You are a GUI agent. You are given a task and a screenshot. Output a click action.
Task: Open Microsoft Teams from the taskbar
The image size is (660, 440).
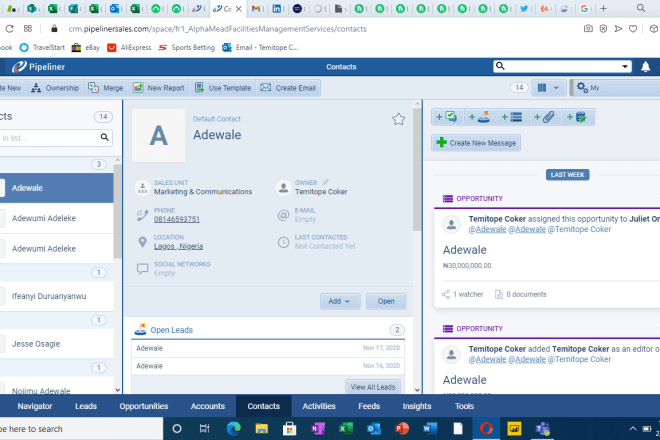click(542, 429)
